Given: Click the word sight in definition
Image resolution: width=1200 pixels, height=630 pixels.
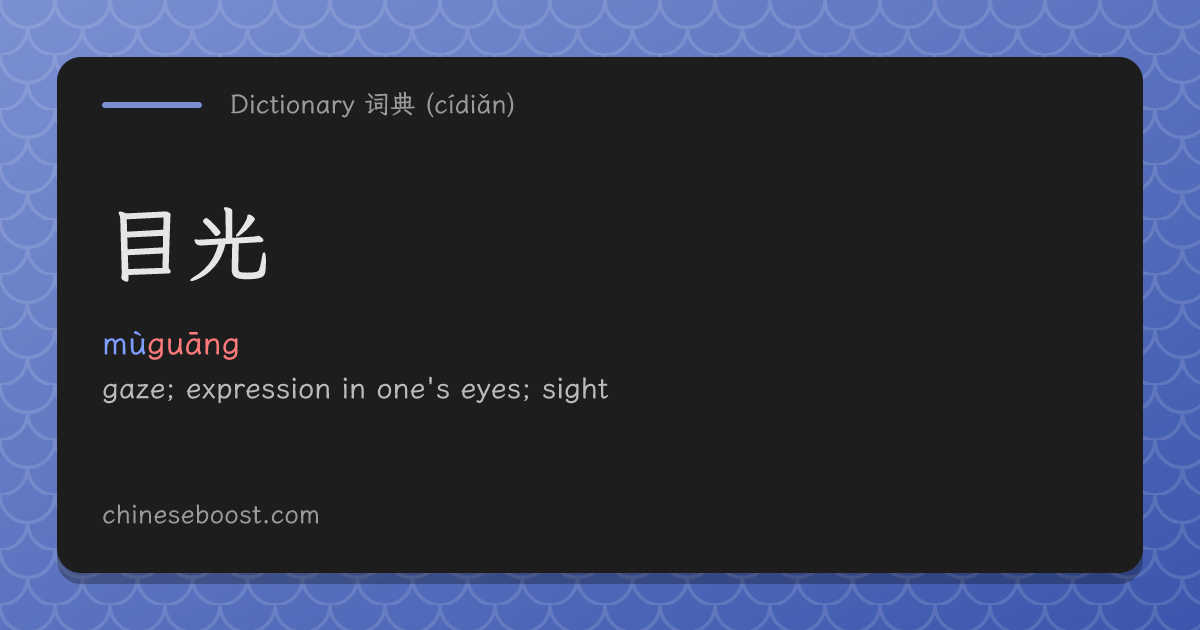Looking at the screenshot, I should tap(575, 389).
